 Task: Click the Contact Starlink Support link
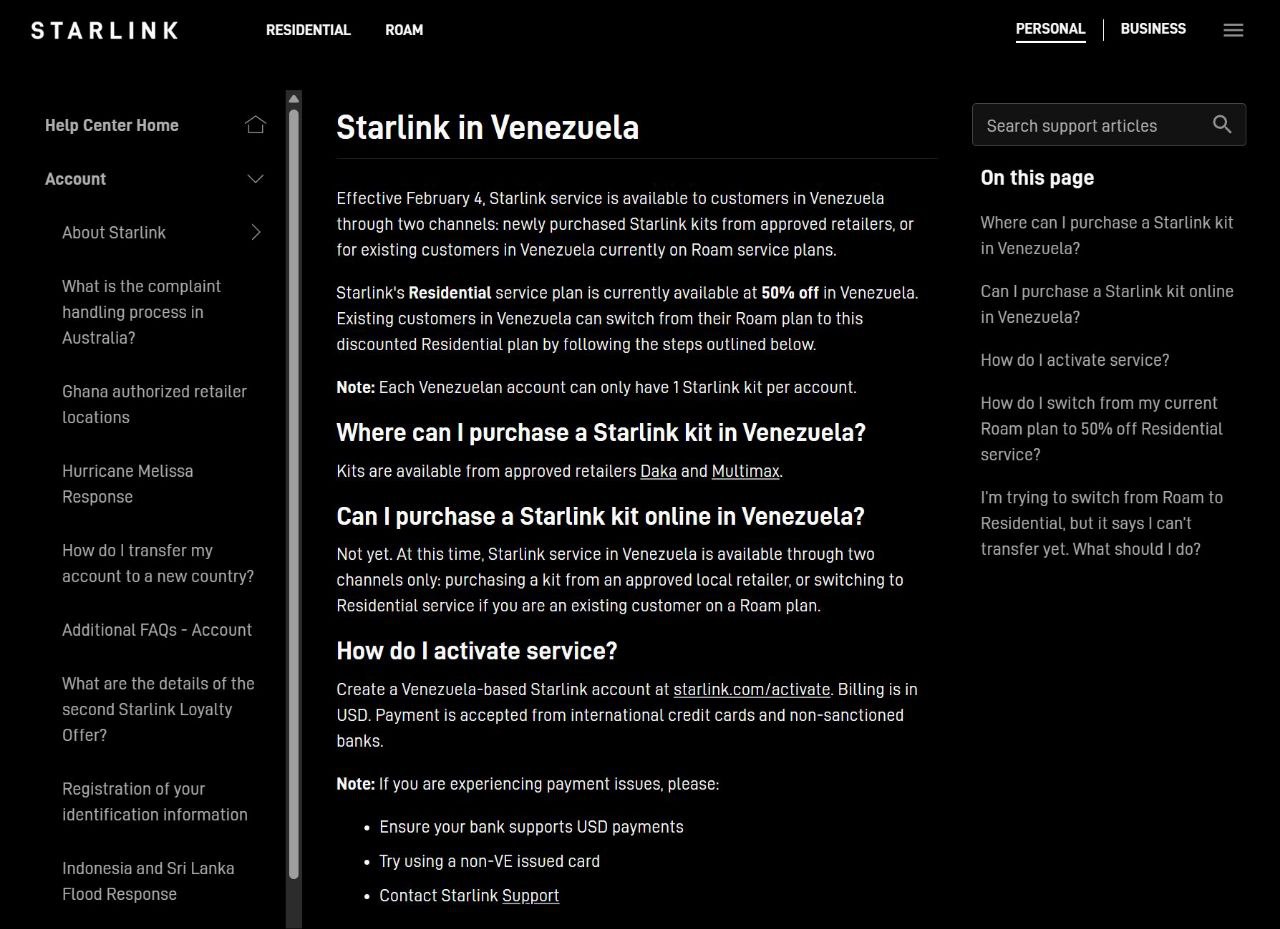[530, 895]
